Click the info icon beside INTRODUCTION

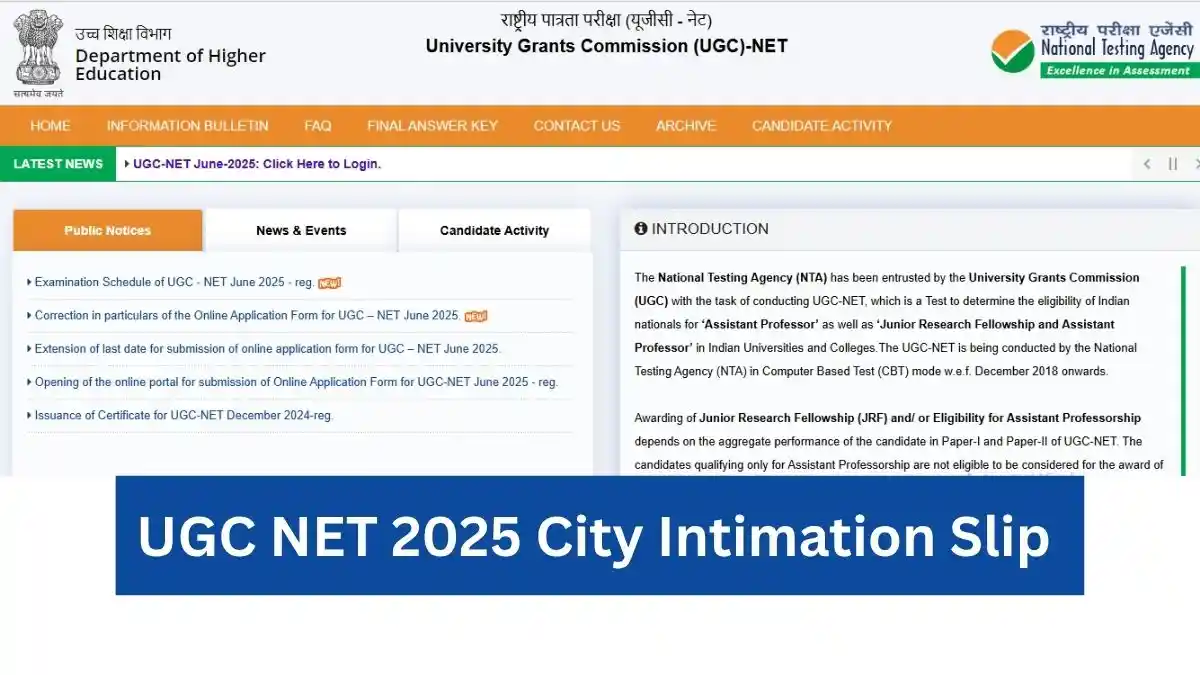pyautogui.click(x=641, y=229)
